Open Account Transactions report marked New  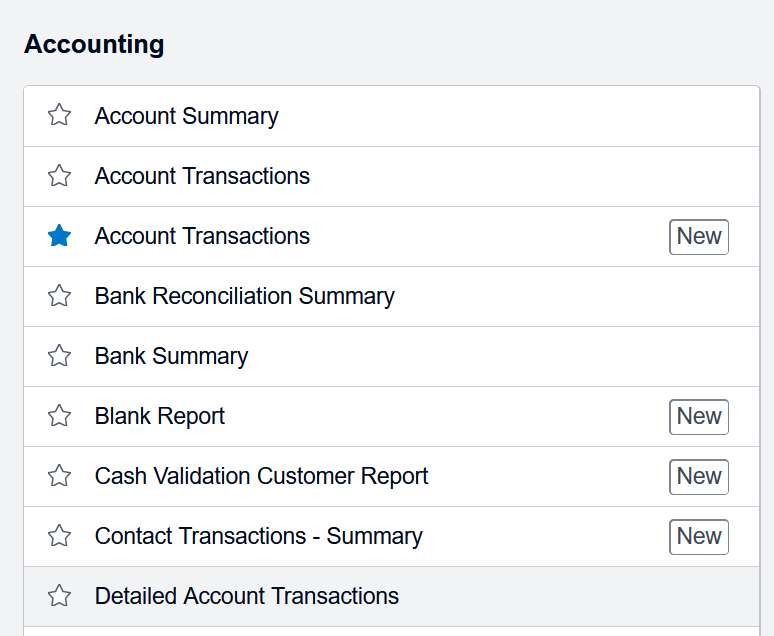pyautogui.click(x=202, y=236)
